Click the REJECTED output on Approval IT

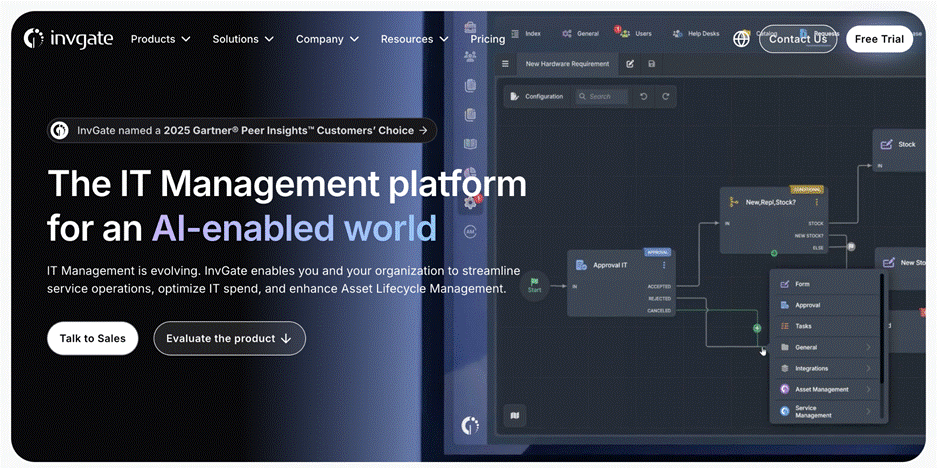(x=660, y=299)
